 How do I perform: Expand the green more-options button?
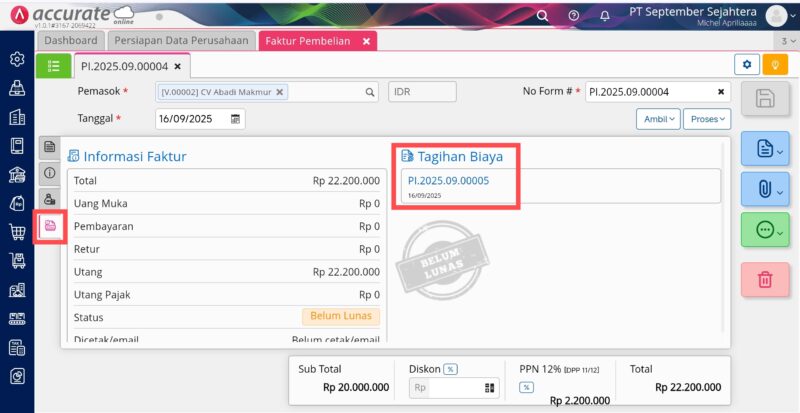click(x=765, y=230)
